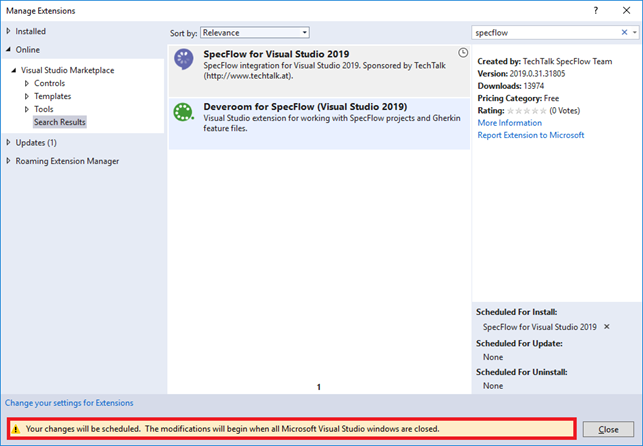Open the More Information link
643x446 pixels.
click(x=509, y=123)
